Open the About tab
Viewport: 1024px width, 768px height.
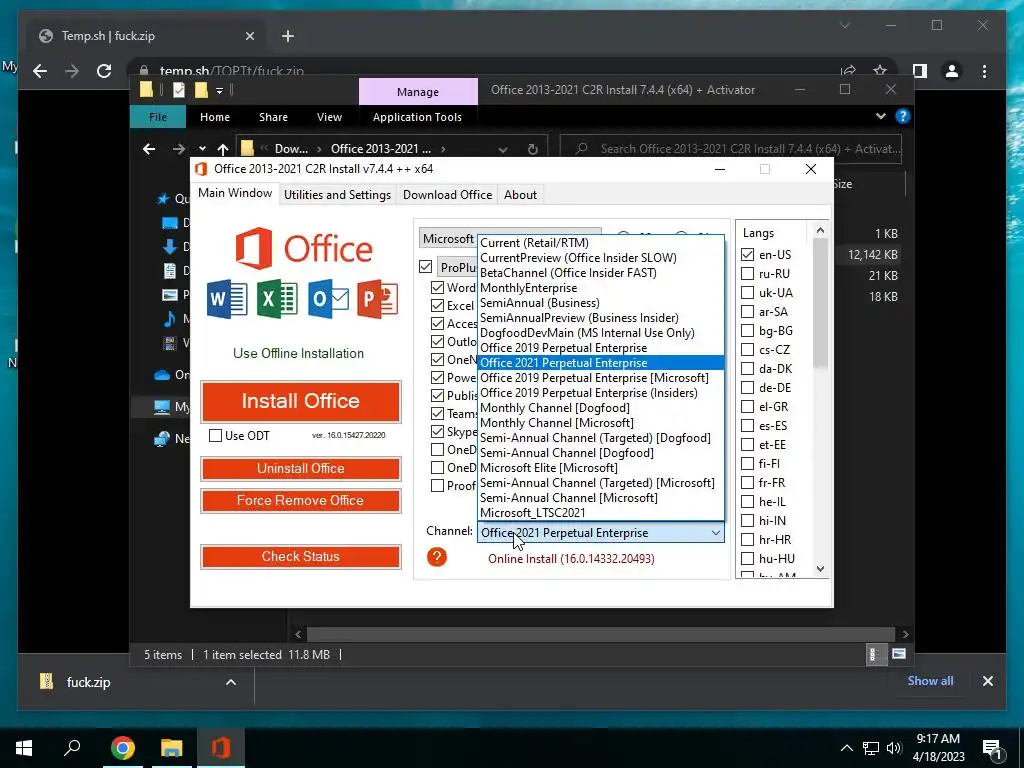pos(520,195)
